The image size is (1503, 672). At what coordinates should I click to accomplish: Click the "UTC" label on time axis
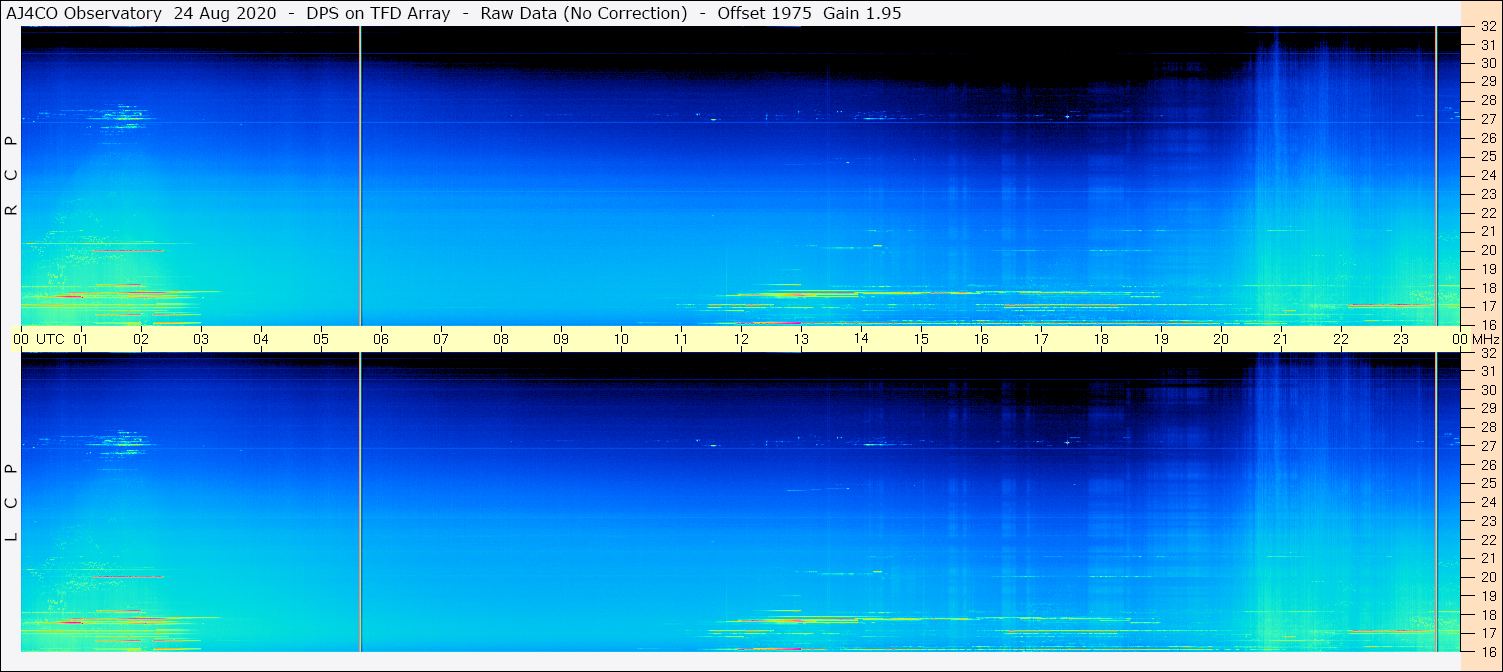[x=50, y=339]
